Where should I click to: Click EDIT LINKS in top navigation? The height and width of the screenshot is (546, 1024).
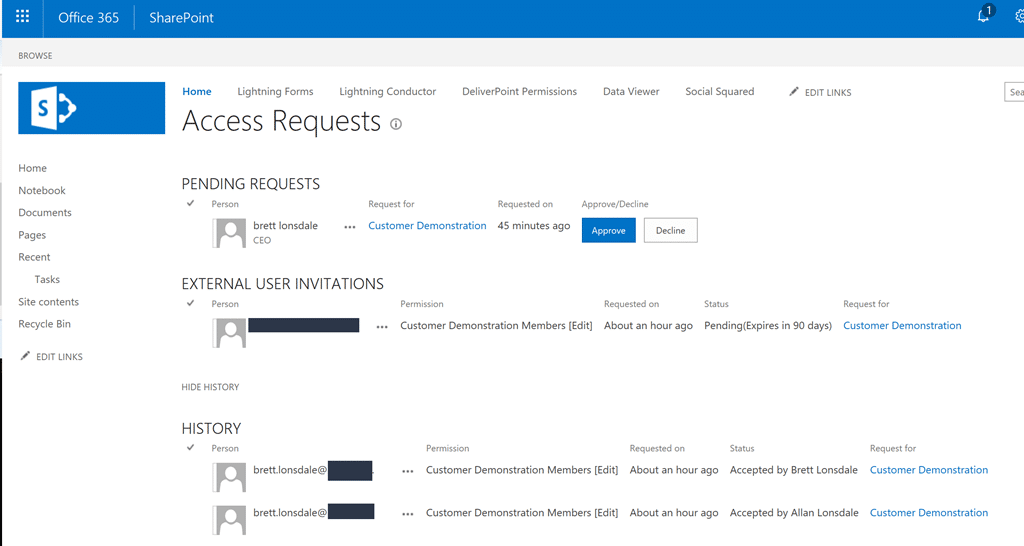point(827,92)
